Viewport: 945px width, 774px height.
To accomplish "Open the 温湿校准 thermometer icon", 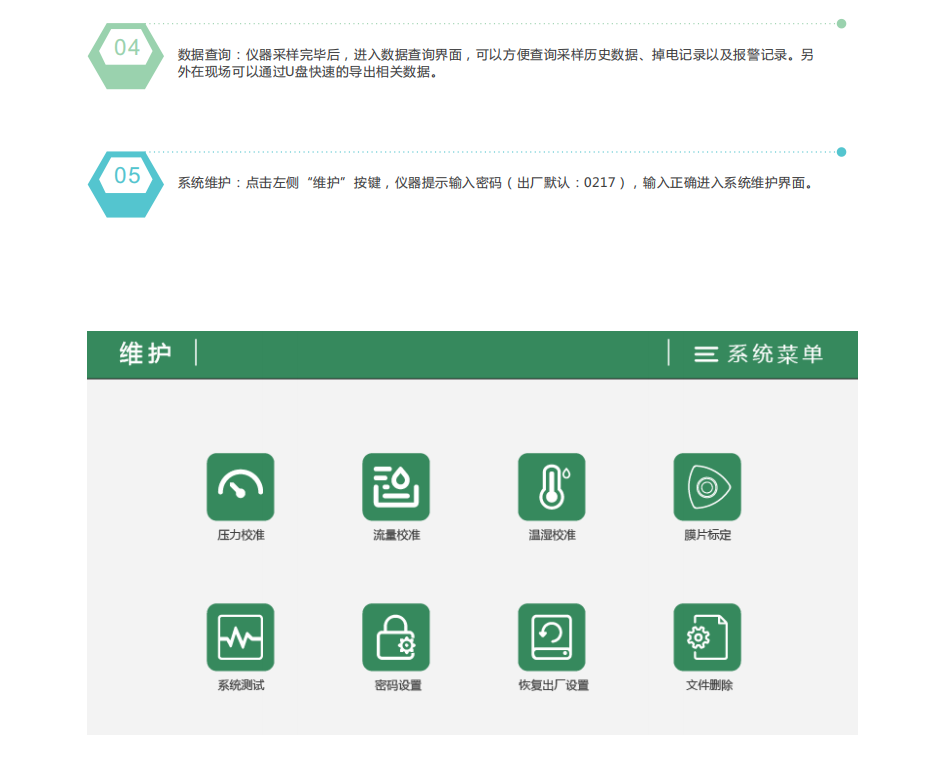I will point(551,487).
